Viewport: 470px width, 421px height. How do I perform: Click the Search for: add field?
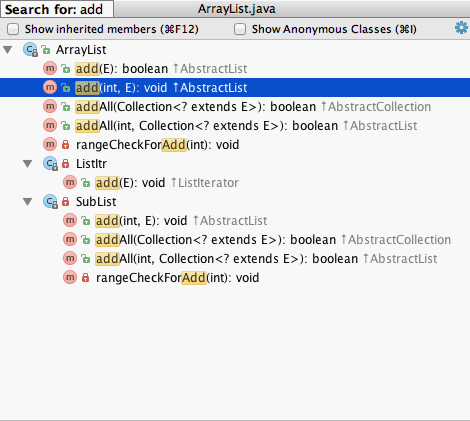[57, 9]
